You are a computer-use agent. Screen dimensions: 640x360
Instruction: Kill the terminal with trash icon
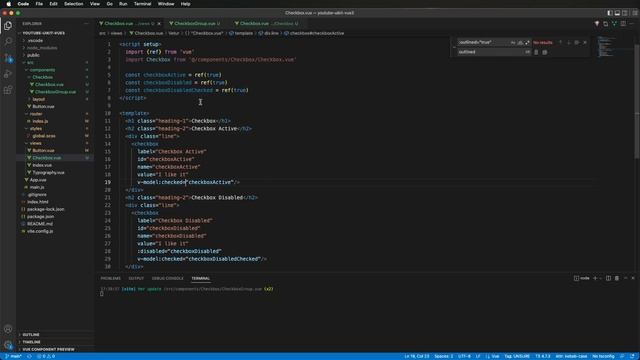(617, 278)
